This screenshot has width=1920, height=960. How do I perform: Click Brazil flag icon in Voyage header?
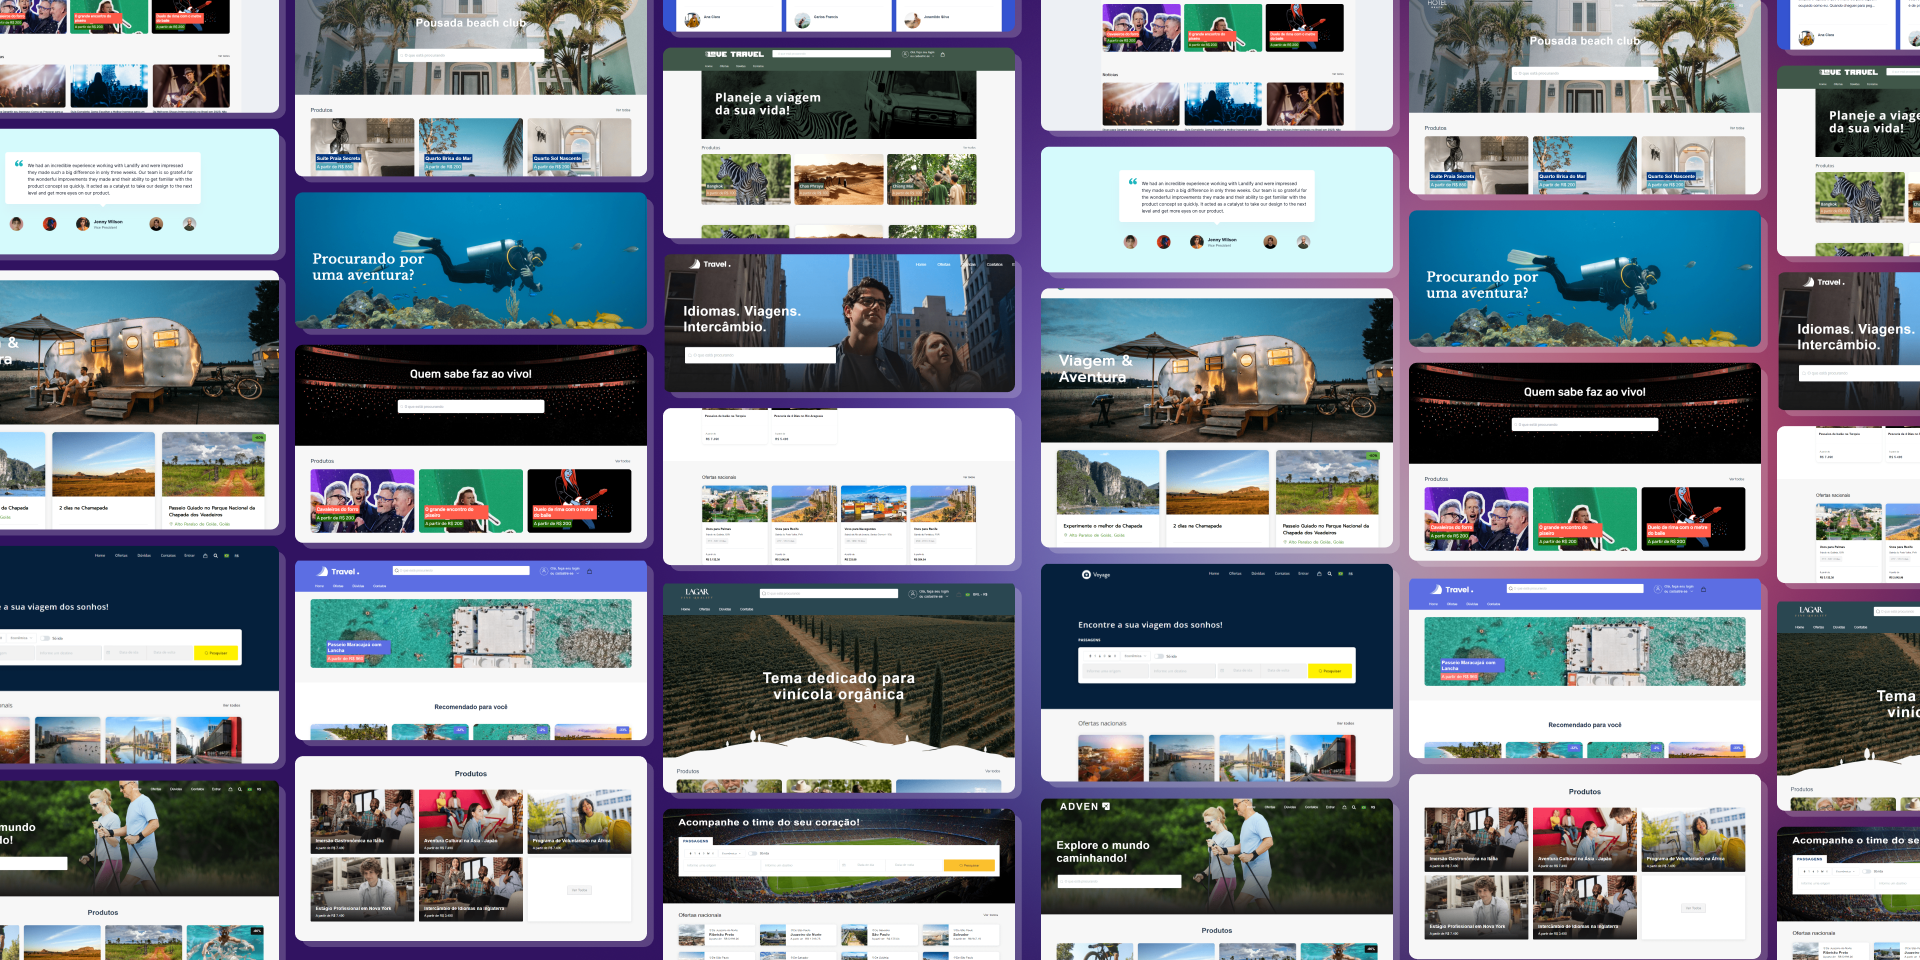[1340, 574]
